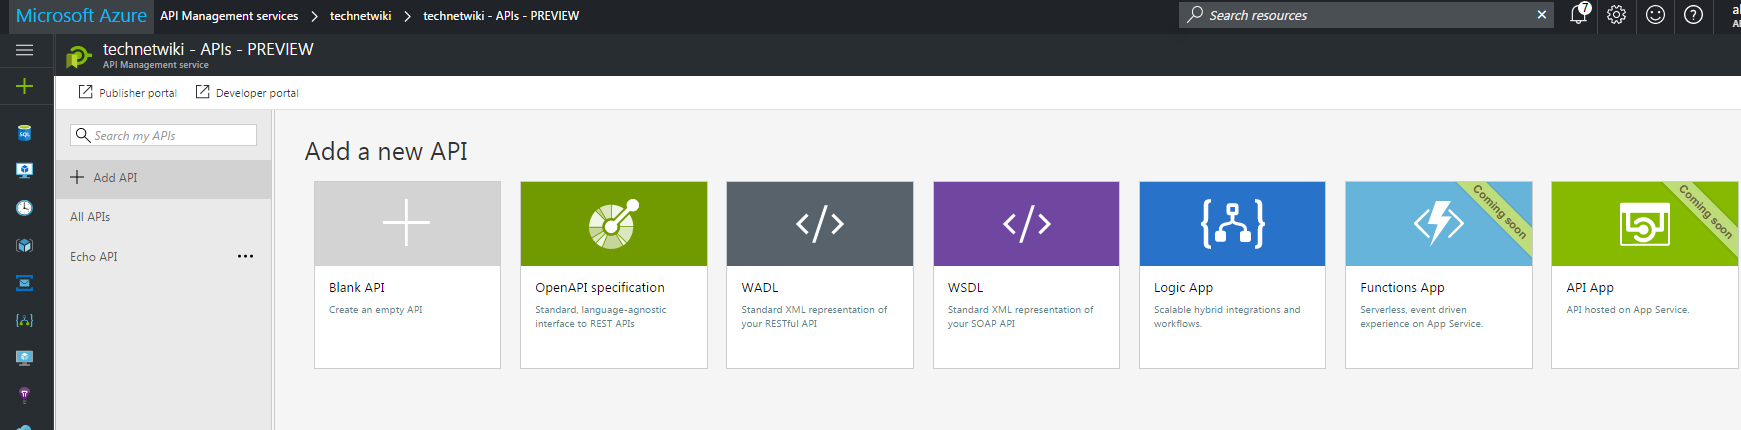Viewport: 1741px width, 430px height.
Task: Open the help question mark icon
Action: [x=1693, y=15]
